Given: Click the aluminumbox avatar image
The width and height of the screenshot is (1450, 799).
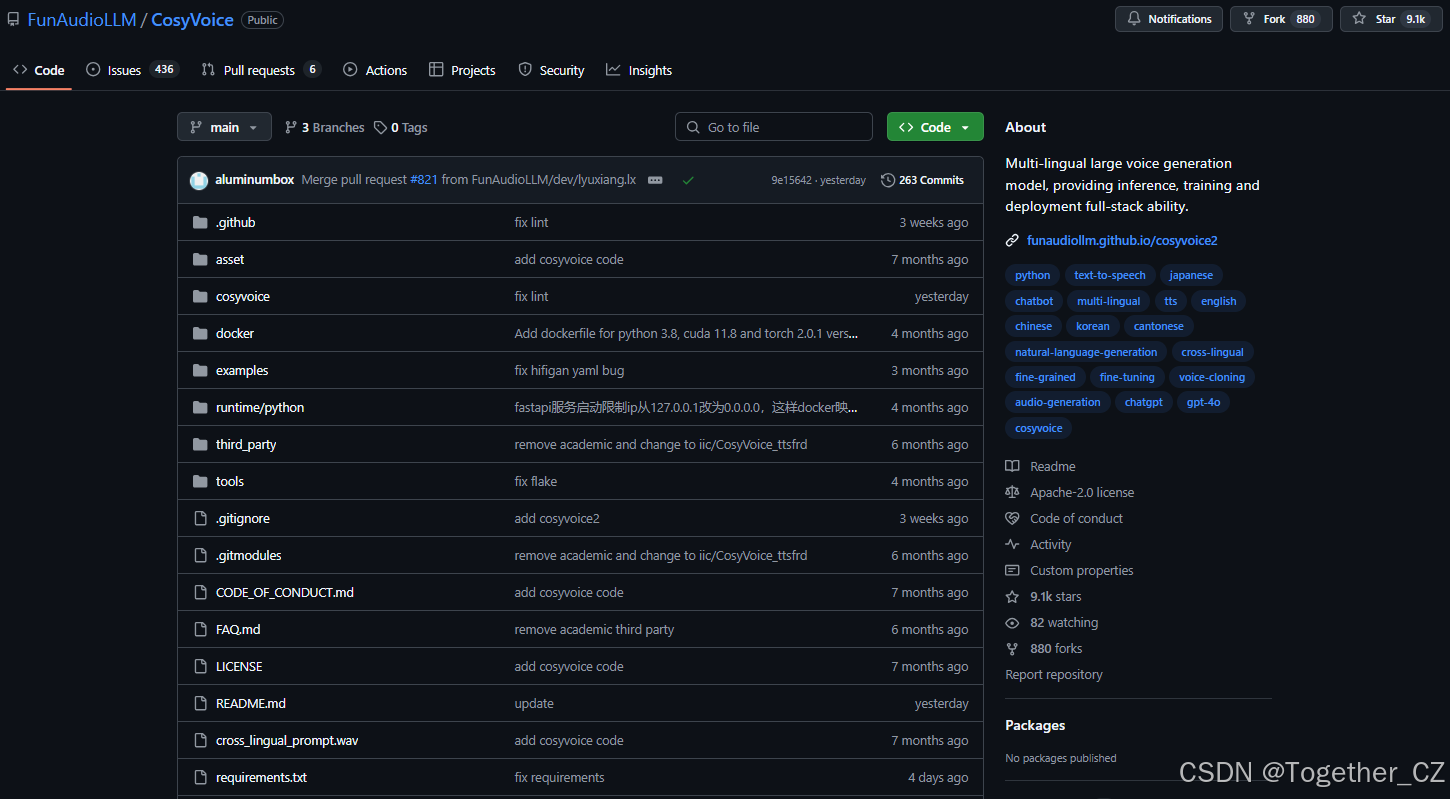Looking at the screenshot, I should 199,180.
